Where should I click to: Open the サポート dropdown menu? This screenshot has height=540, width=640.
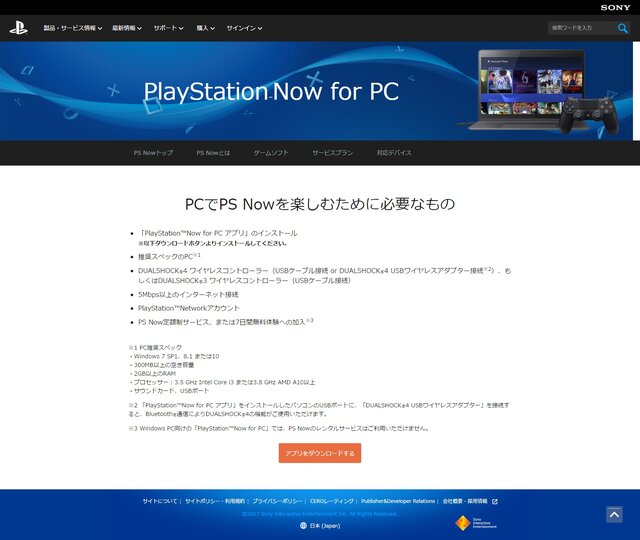169,28
